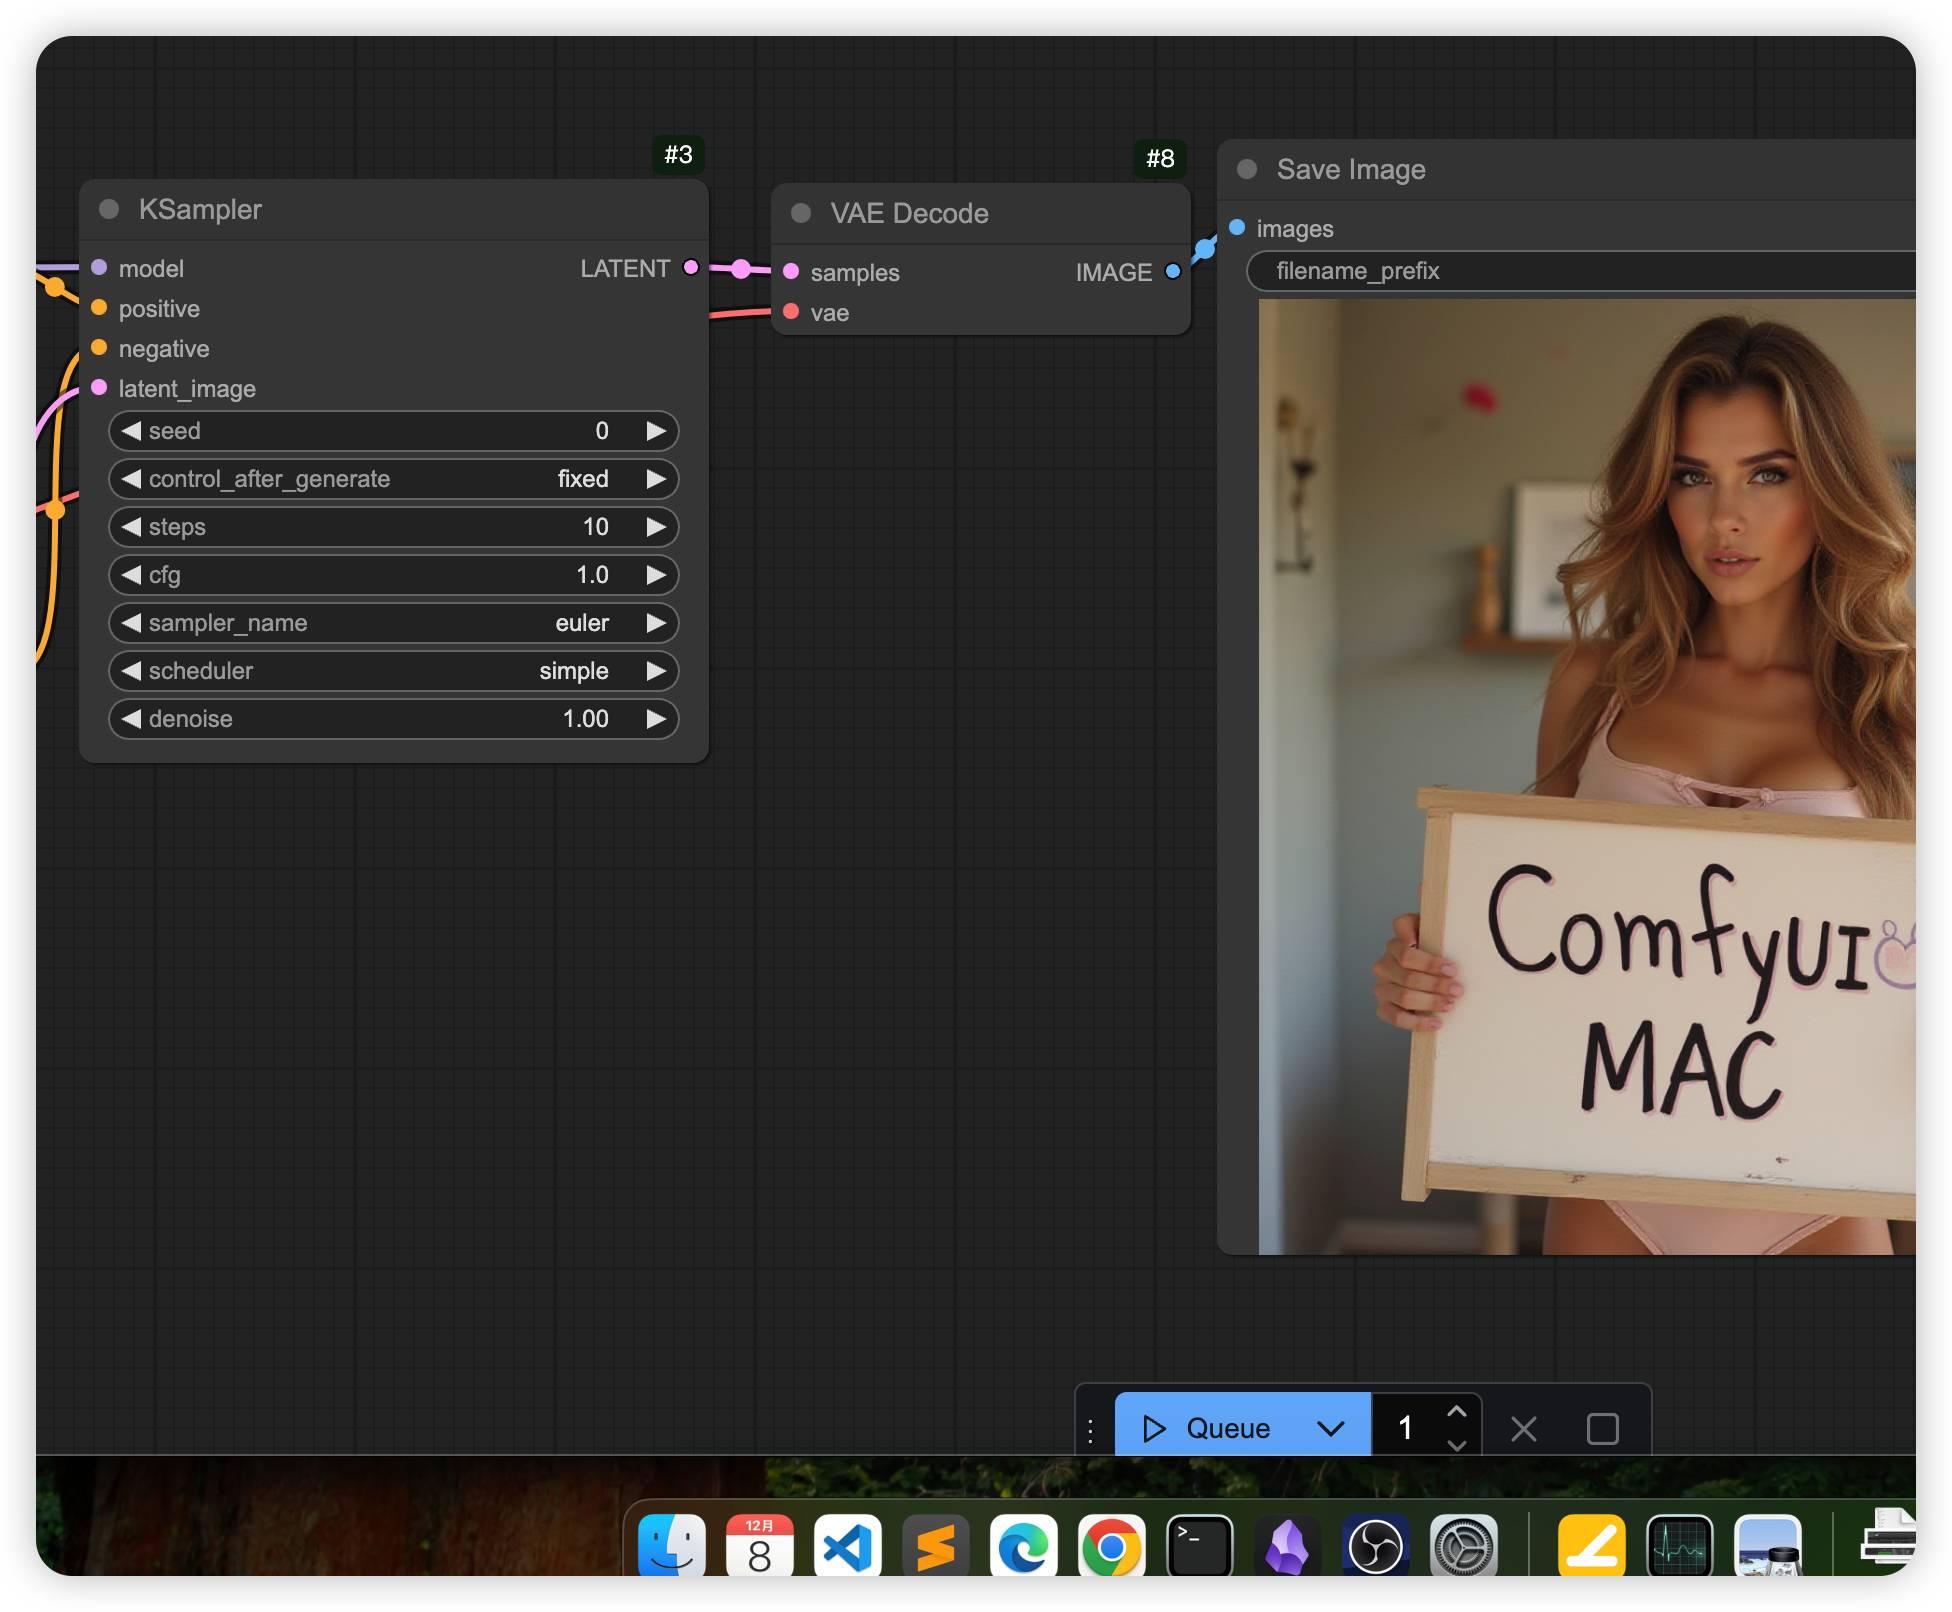This screenshot has width=1952, height=1612.
Task: Toggle the Save Image node collapse dot
Action: click(1247, 169)
